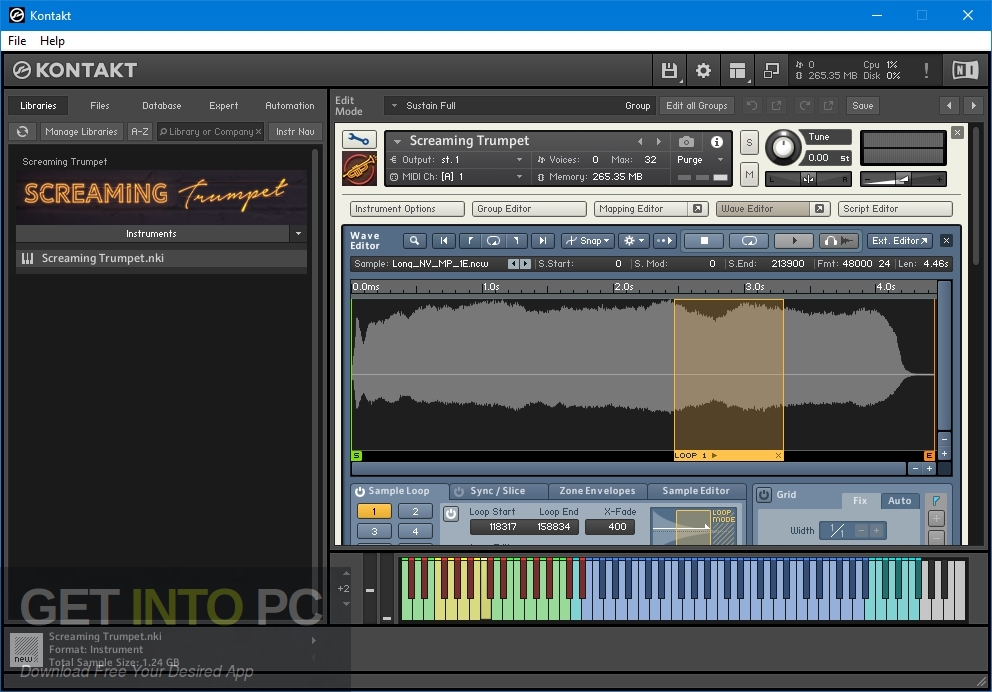
Task: Switch to the Database tab
Action: (162, 106)
